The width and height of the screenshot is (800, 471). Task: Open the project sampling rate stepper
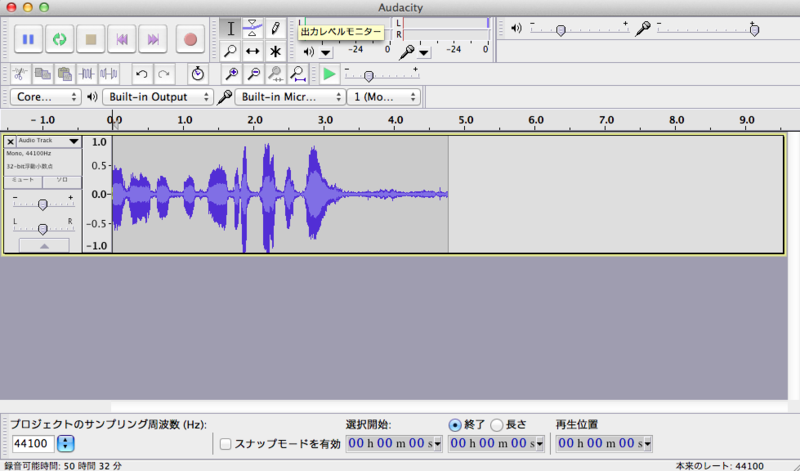(x=65, y=443)
